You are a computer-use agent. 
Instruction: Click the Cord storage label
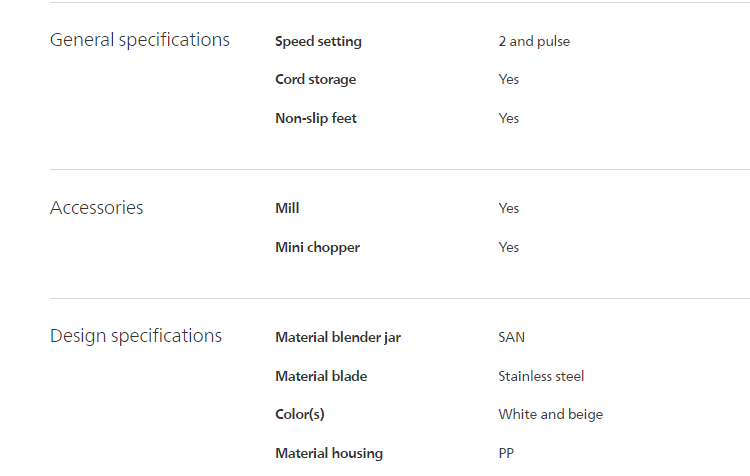point(315,79)
